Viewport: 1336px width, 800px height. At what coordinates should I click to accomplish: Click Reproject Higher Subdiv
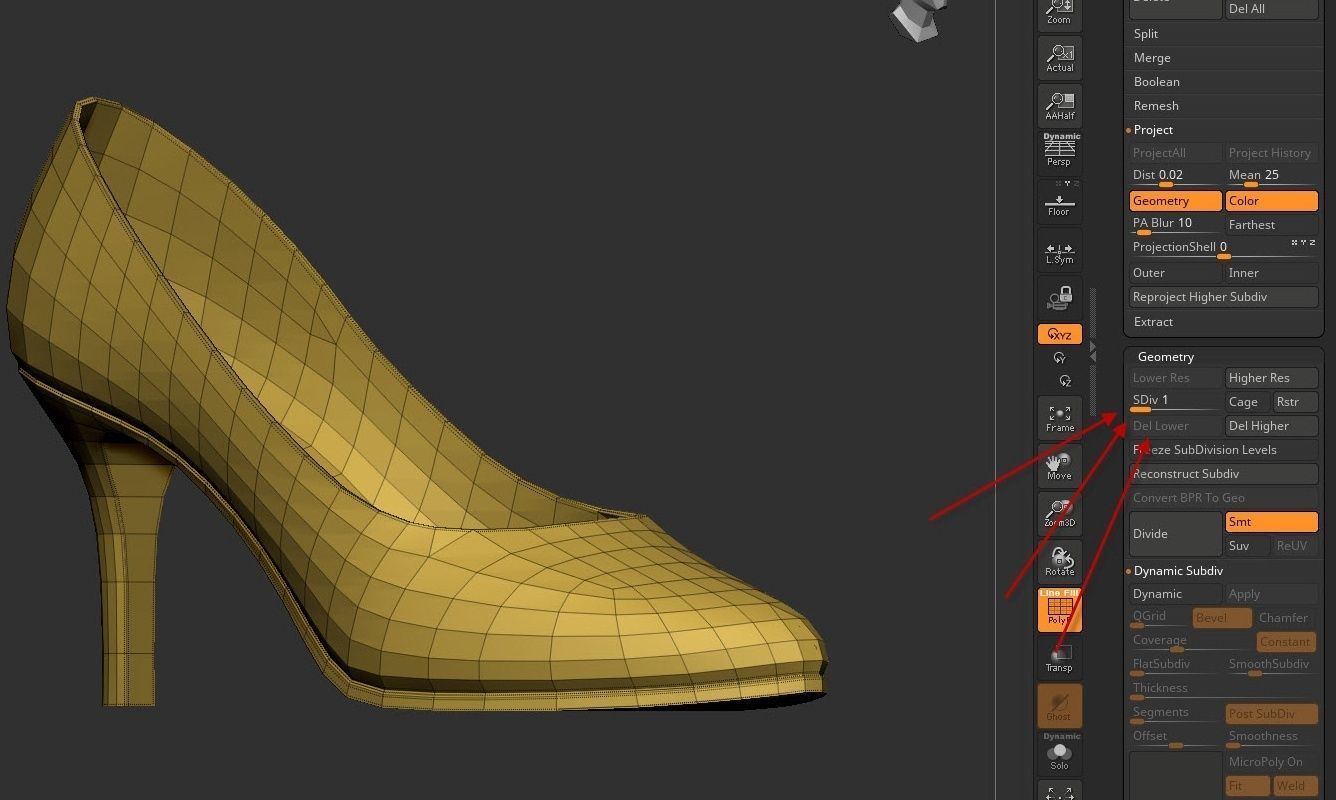pyautogui.click(x=1224, y=297)
